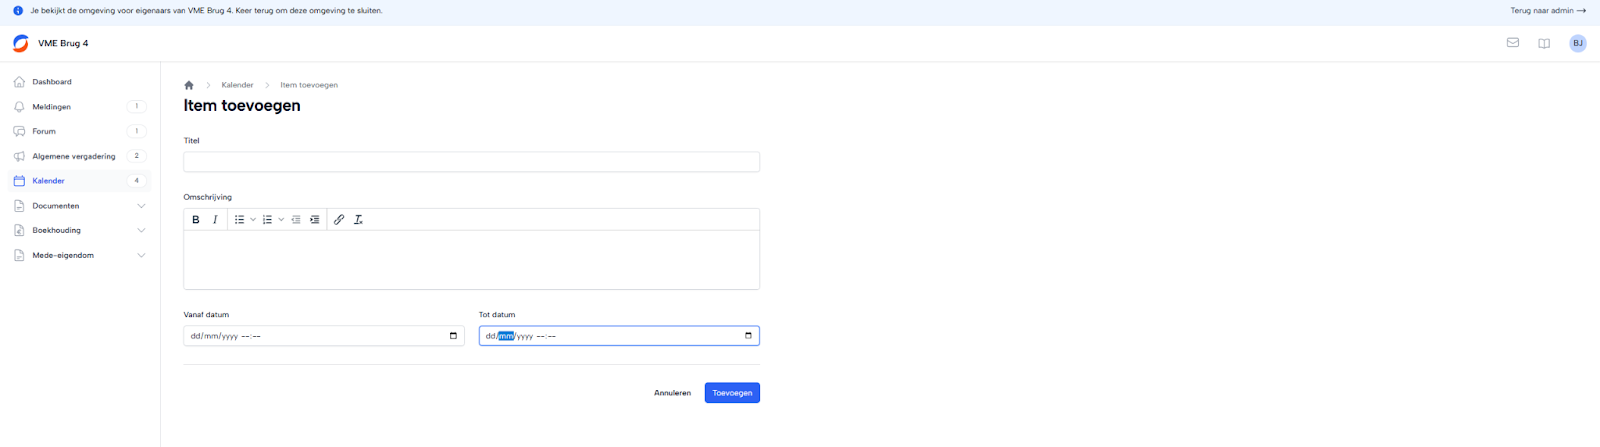Screen dimensions: 1600x447
Task: Expand the Documenten sidebar section
Action: click(x=141, y=206)
